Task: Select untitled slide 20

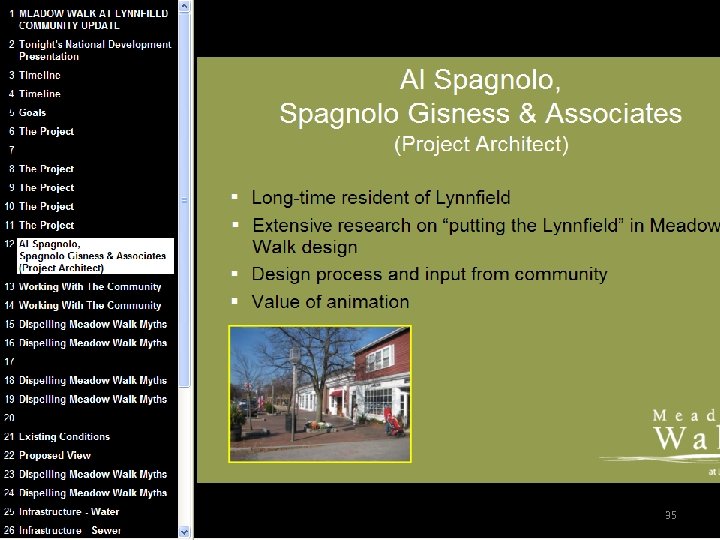Action: (x=10, y=418)
